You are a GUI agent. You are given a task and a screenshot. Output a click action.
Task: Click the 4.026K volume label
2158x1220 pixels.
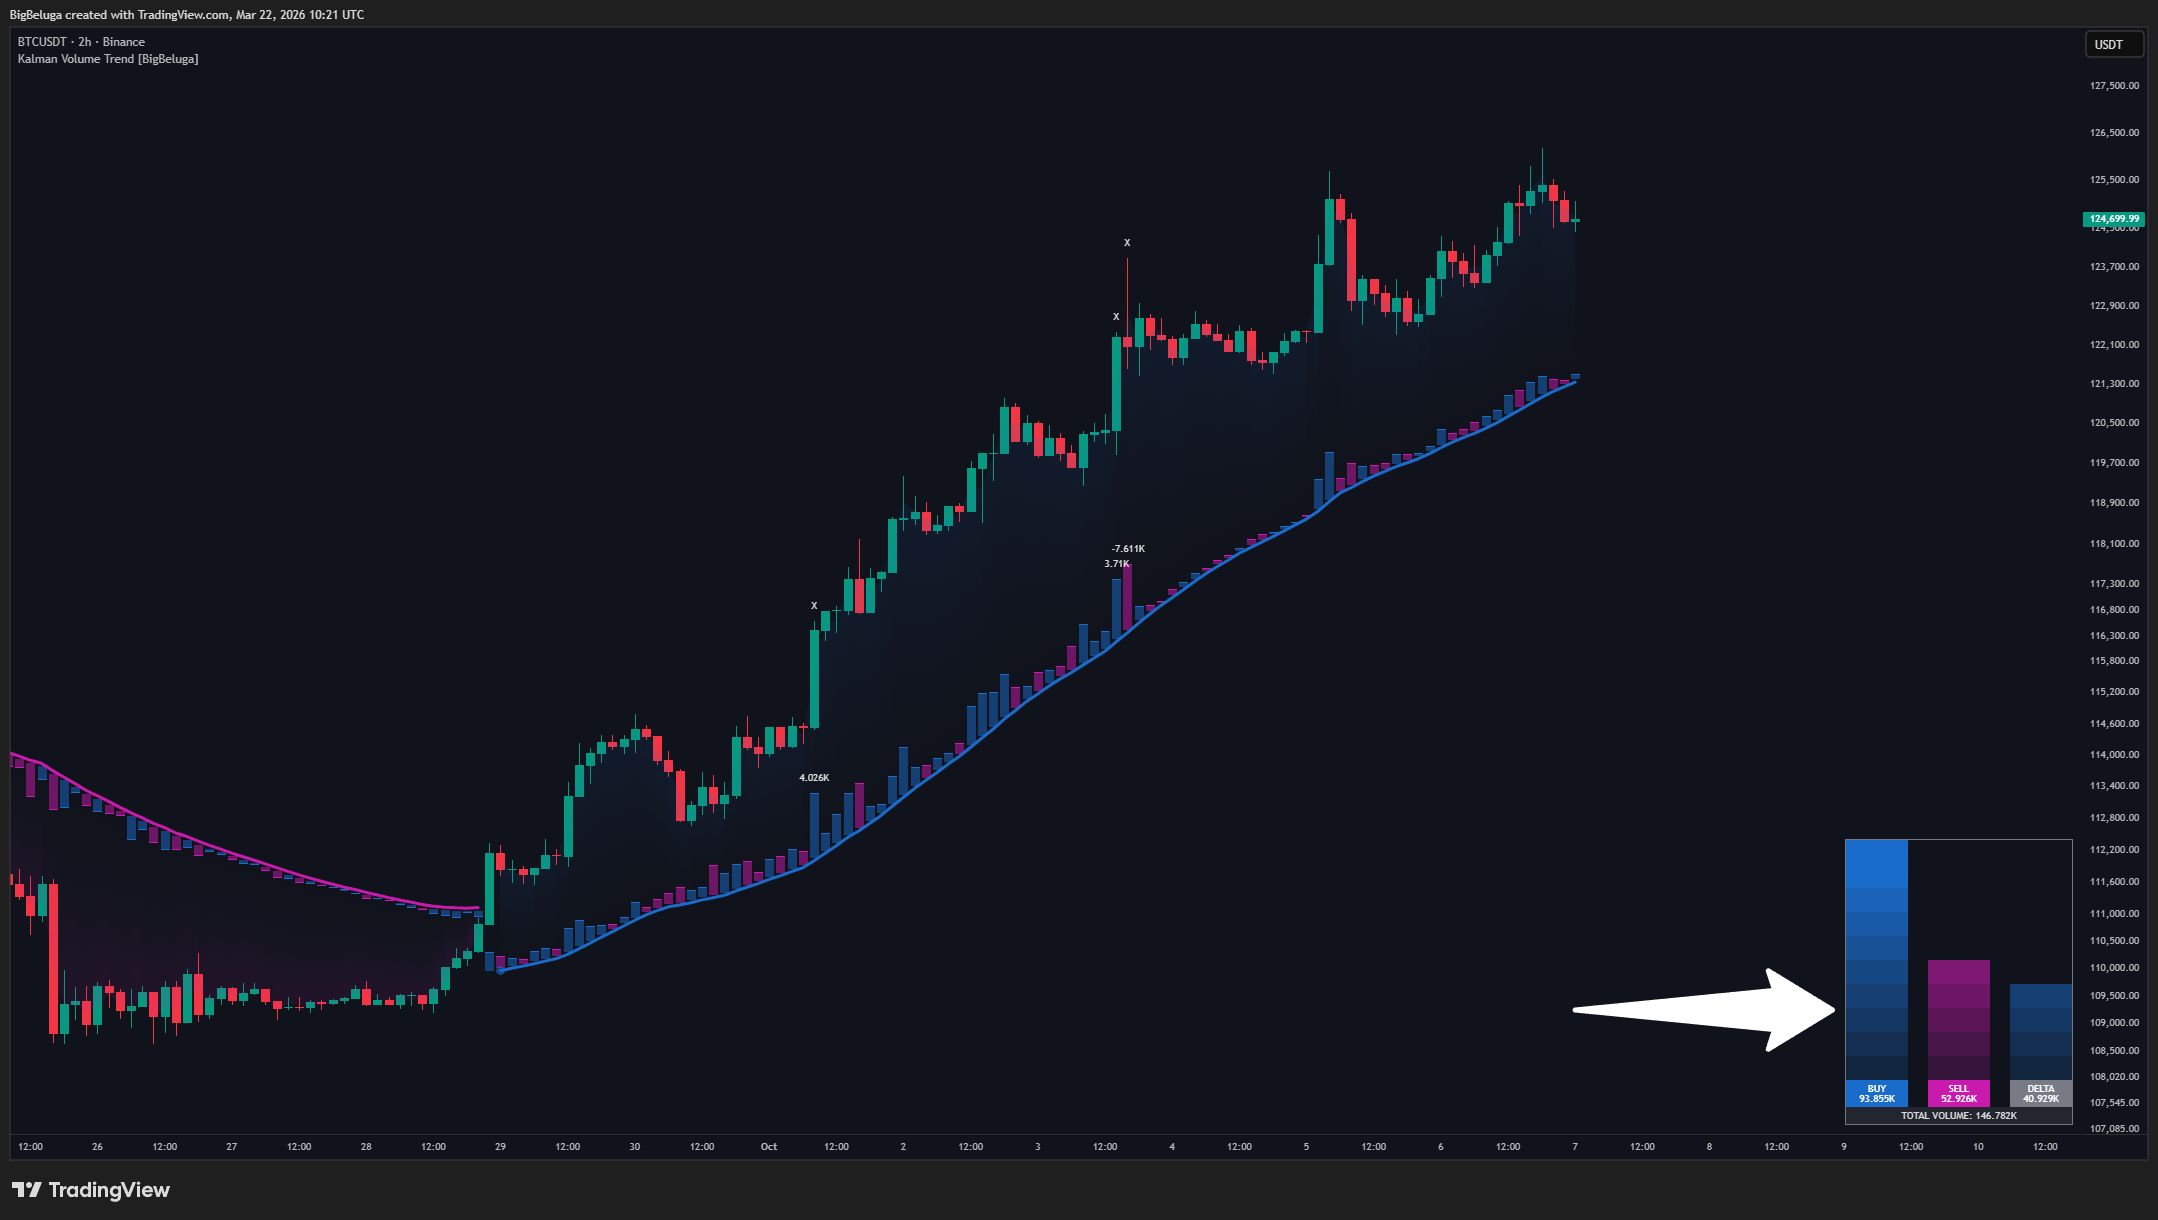click(814, 778)
